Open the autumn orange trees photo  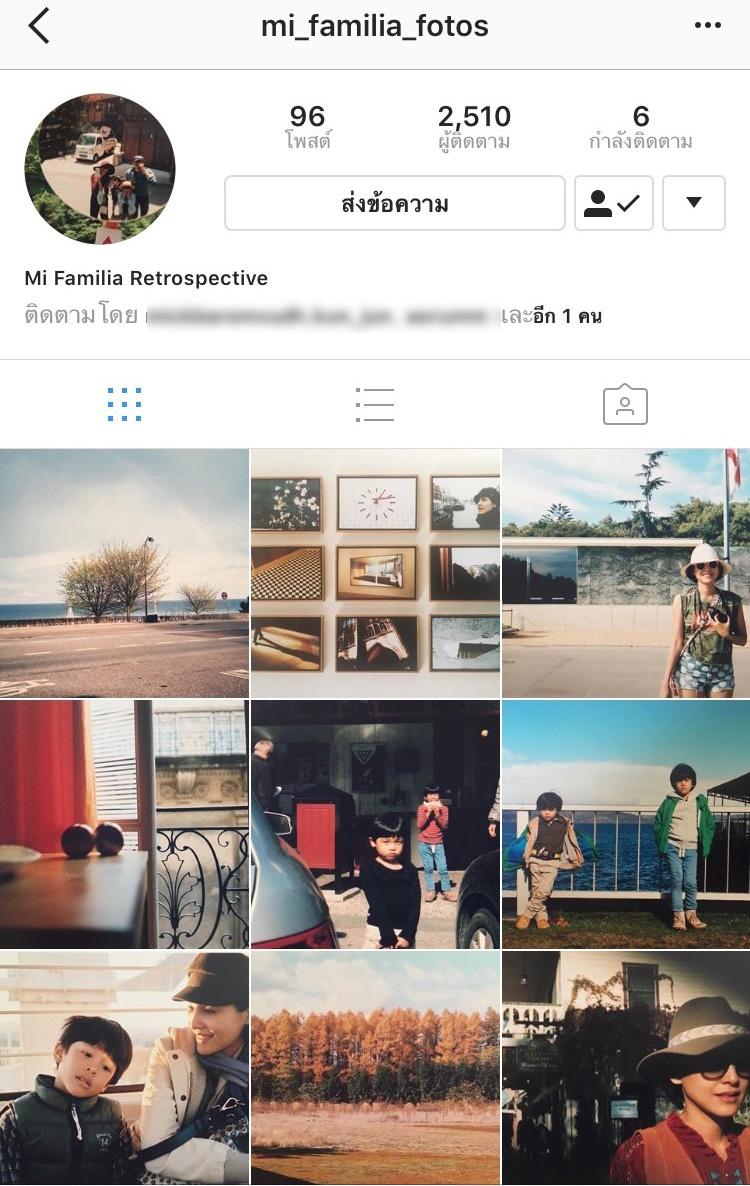tap(375, 1068)
